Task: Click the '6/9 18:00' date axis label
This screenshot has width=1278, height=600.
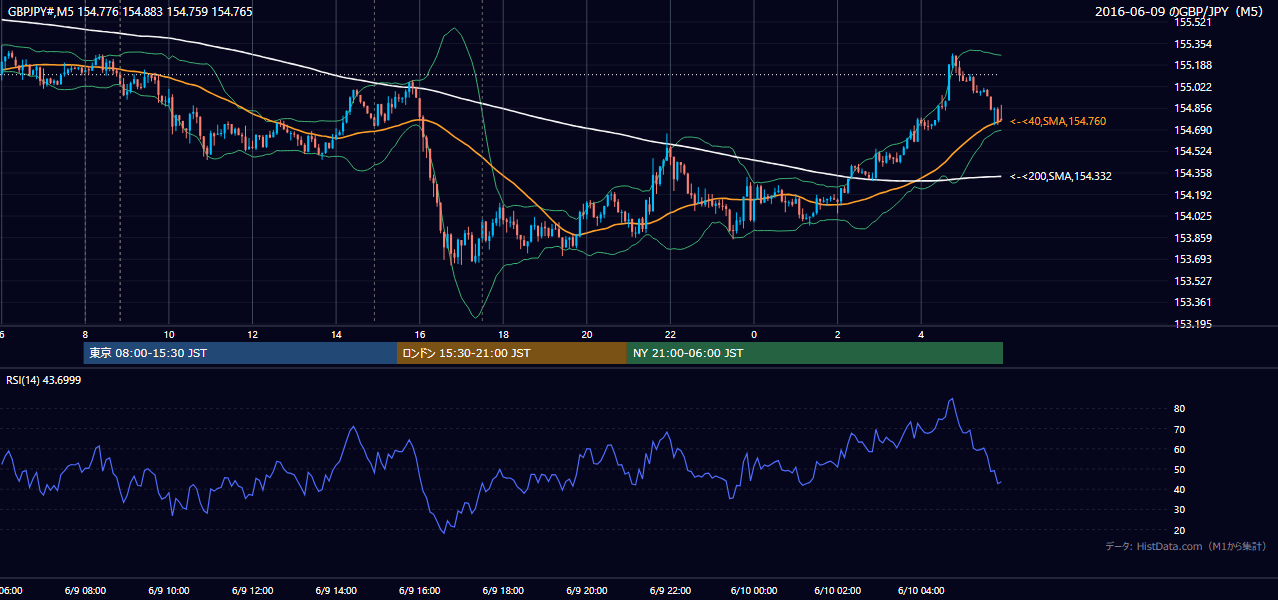Action: tap(503, 591)
